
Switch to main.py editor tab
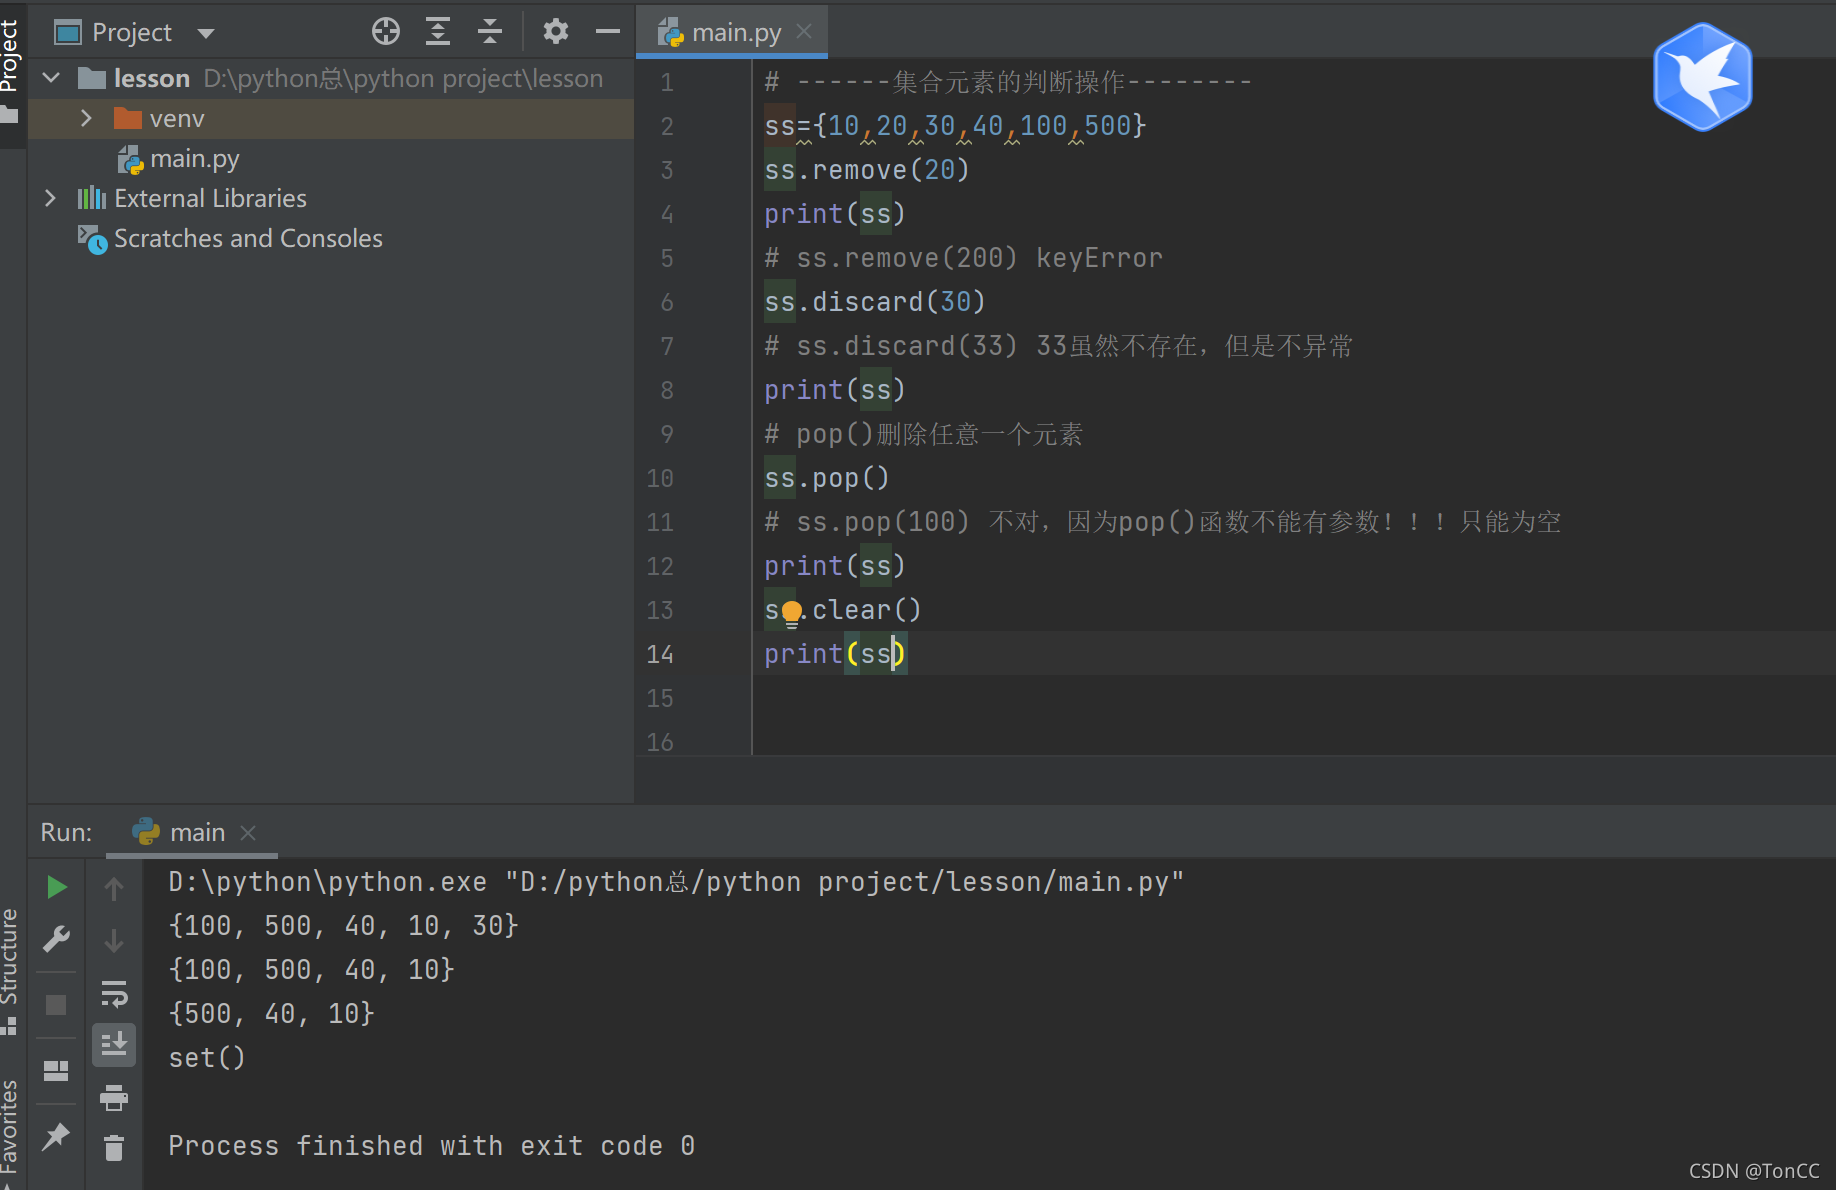click(x=735, y=32)
